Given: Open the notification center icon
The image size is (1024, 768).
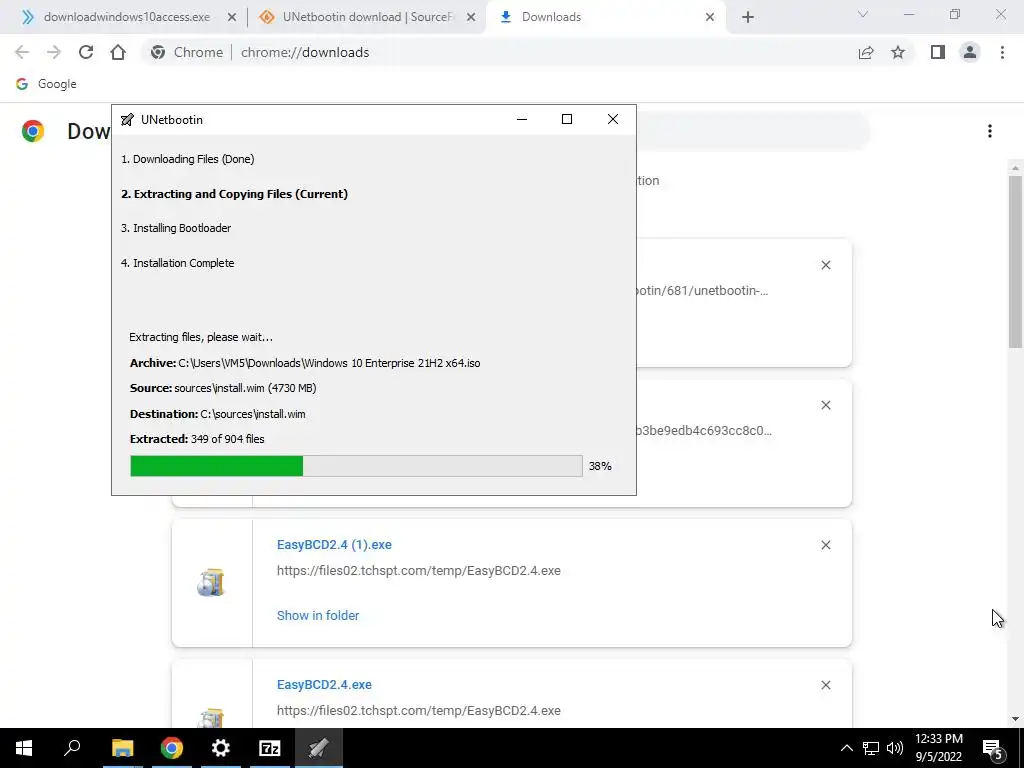Looking at the screenshot, I should pos(993,748).
